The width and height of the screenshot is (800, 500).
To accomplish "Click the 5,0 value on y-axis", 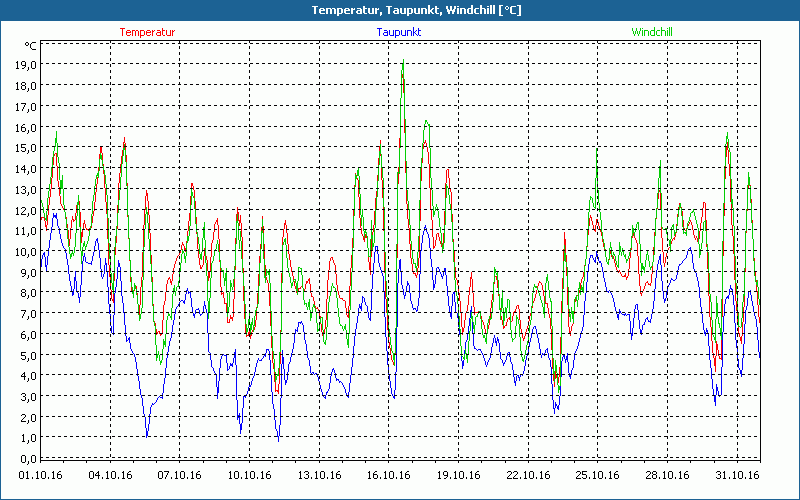I will pyautogui.click(x=29, y=355).
